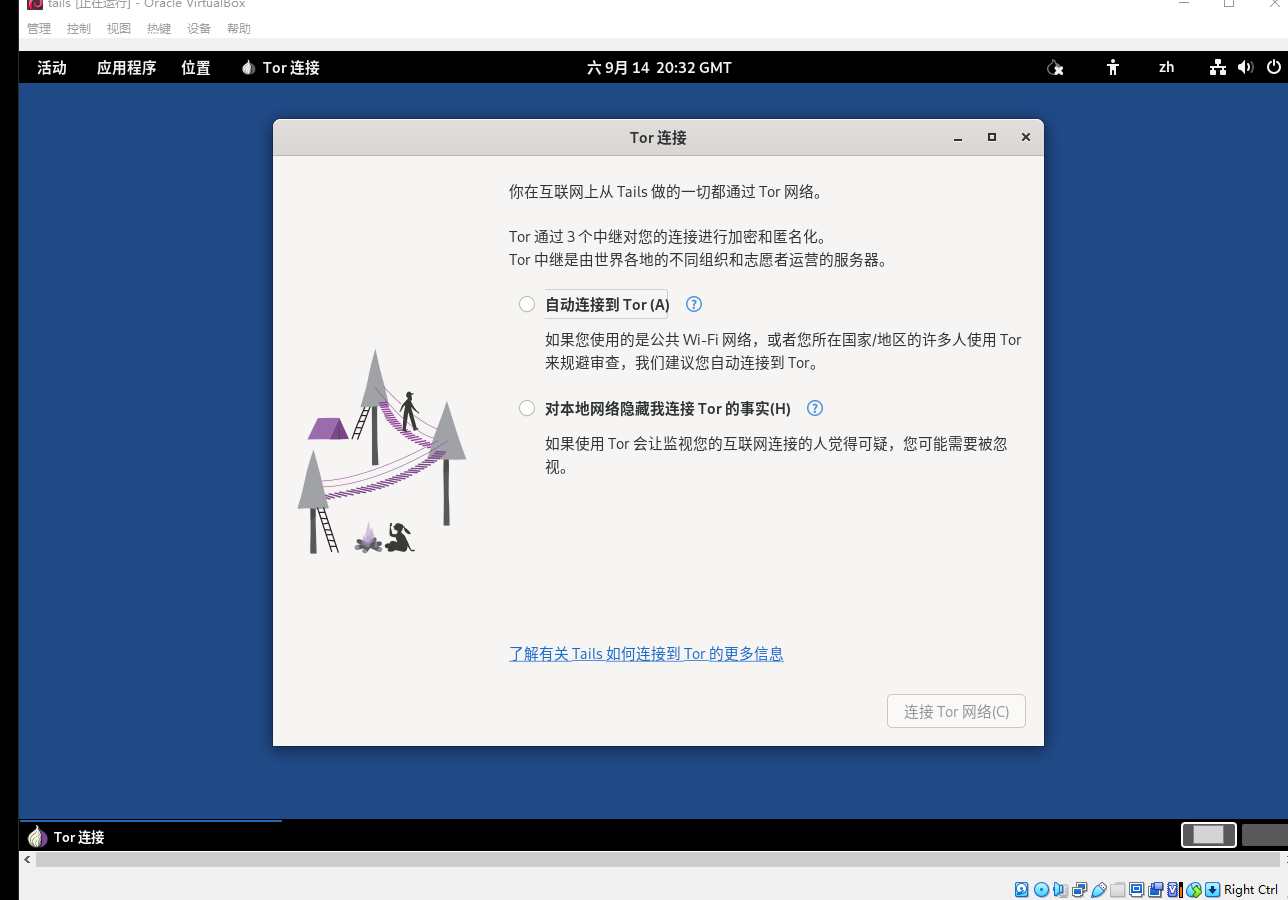Click the volume speaker icon in top bar
The width and height of the screenshot is (1288, 900).
[x=1245, y=68]
